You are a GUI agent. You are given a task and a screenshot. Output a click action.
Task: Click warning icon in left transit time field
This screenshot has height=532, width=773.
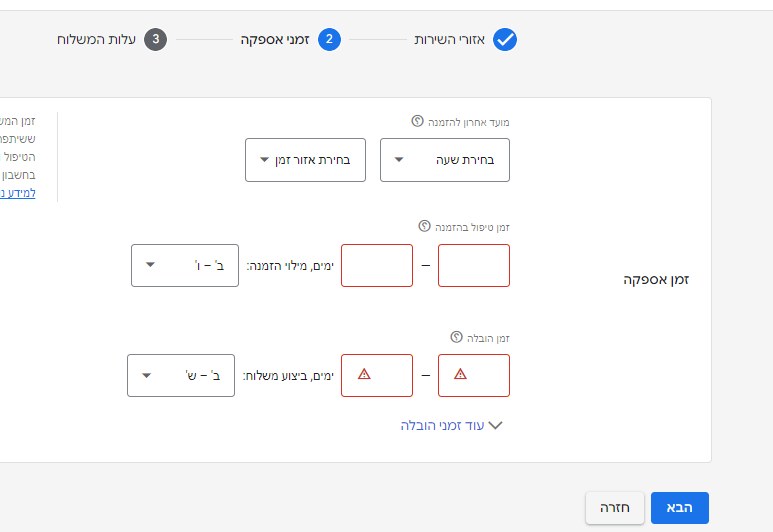[364, 374]
